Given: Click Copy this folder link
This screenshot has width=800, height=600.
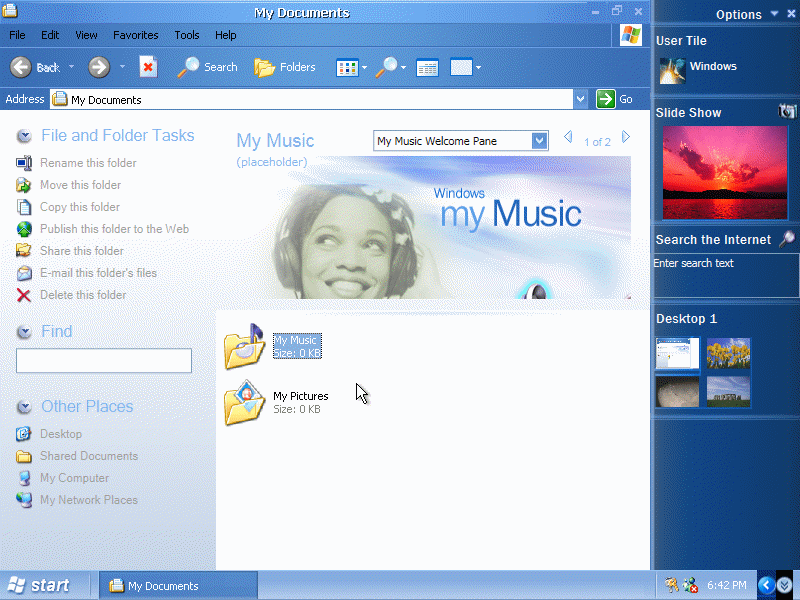Looking at the screenshot, I should click(x=80, y=207).
